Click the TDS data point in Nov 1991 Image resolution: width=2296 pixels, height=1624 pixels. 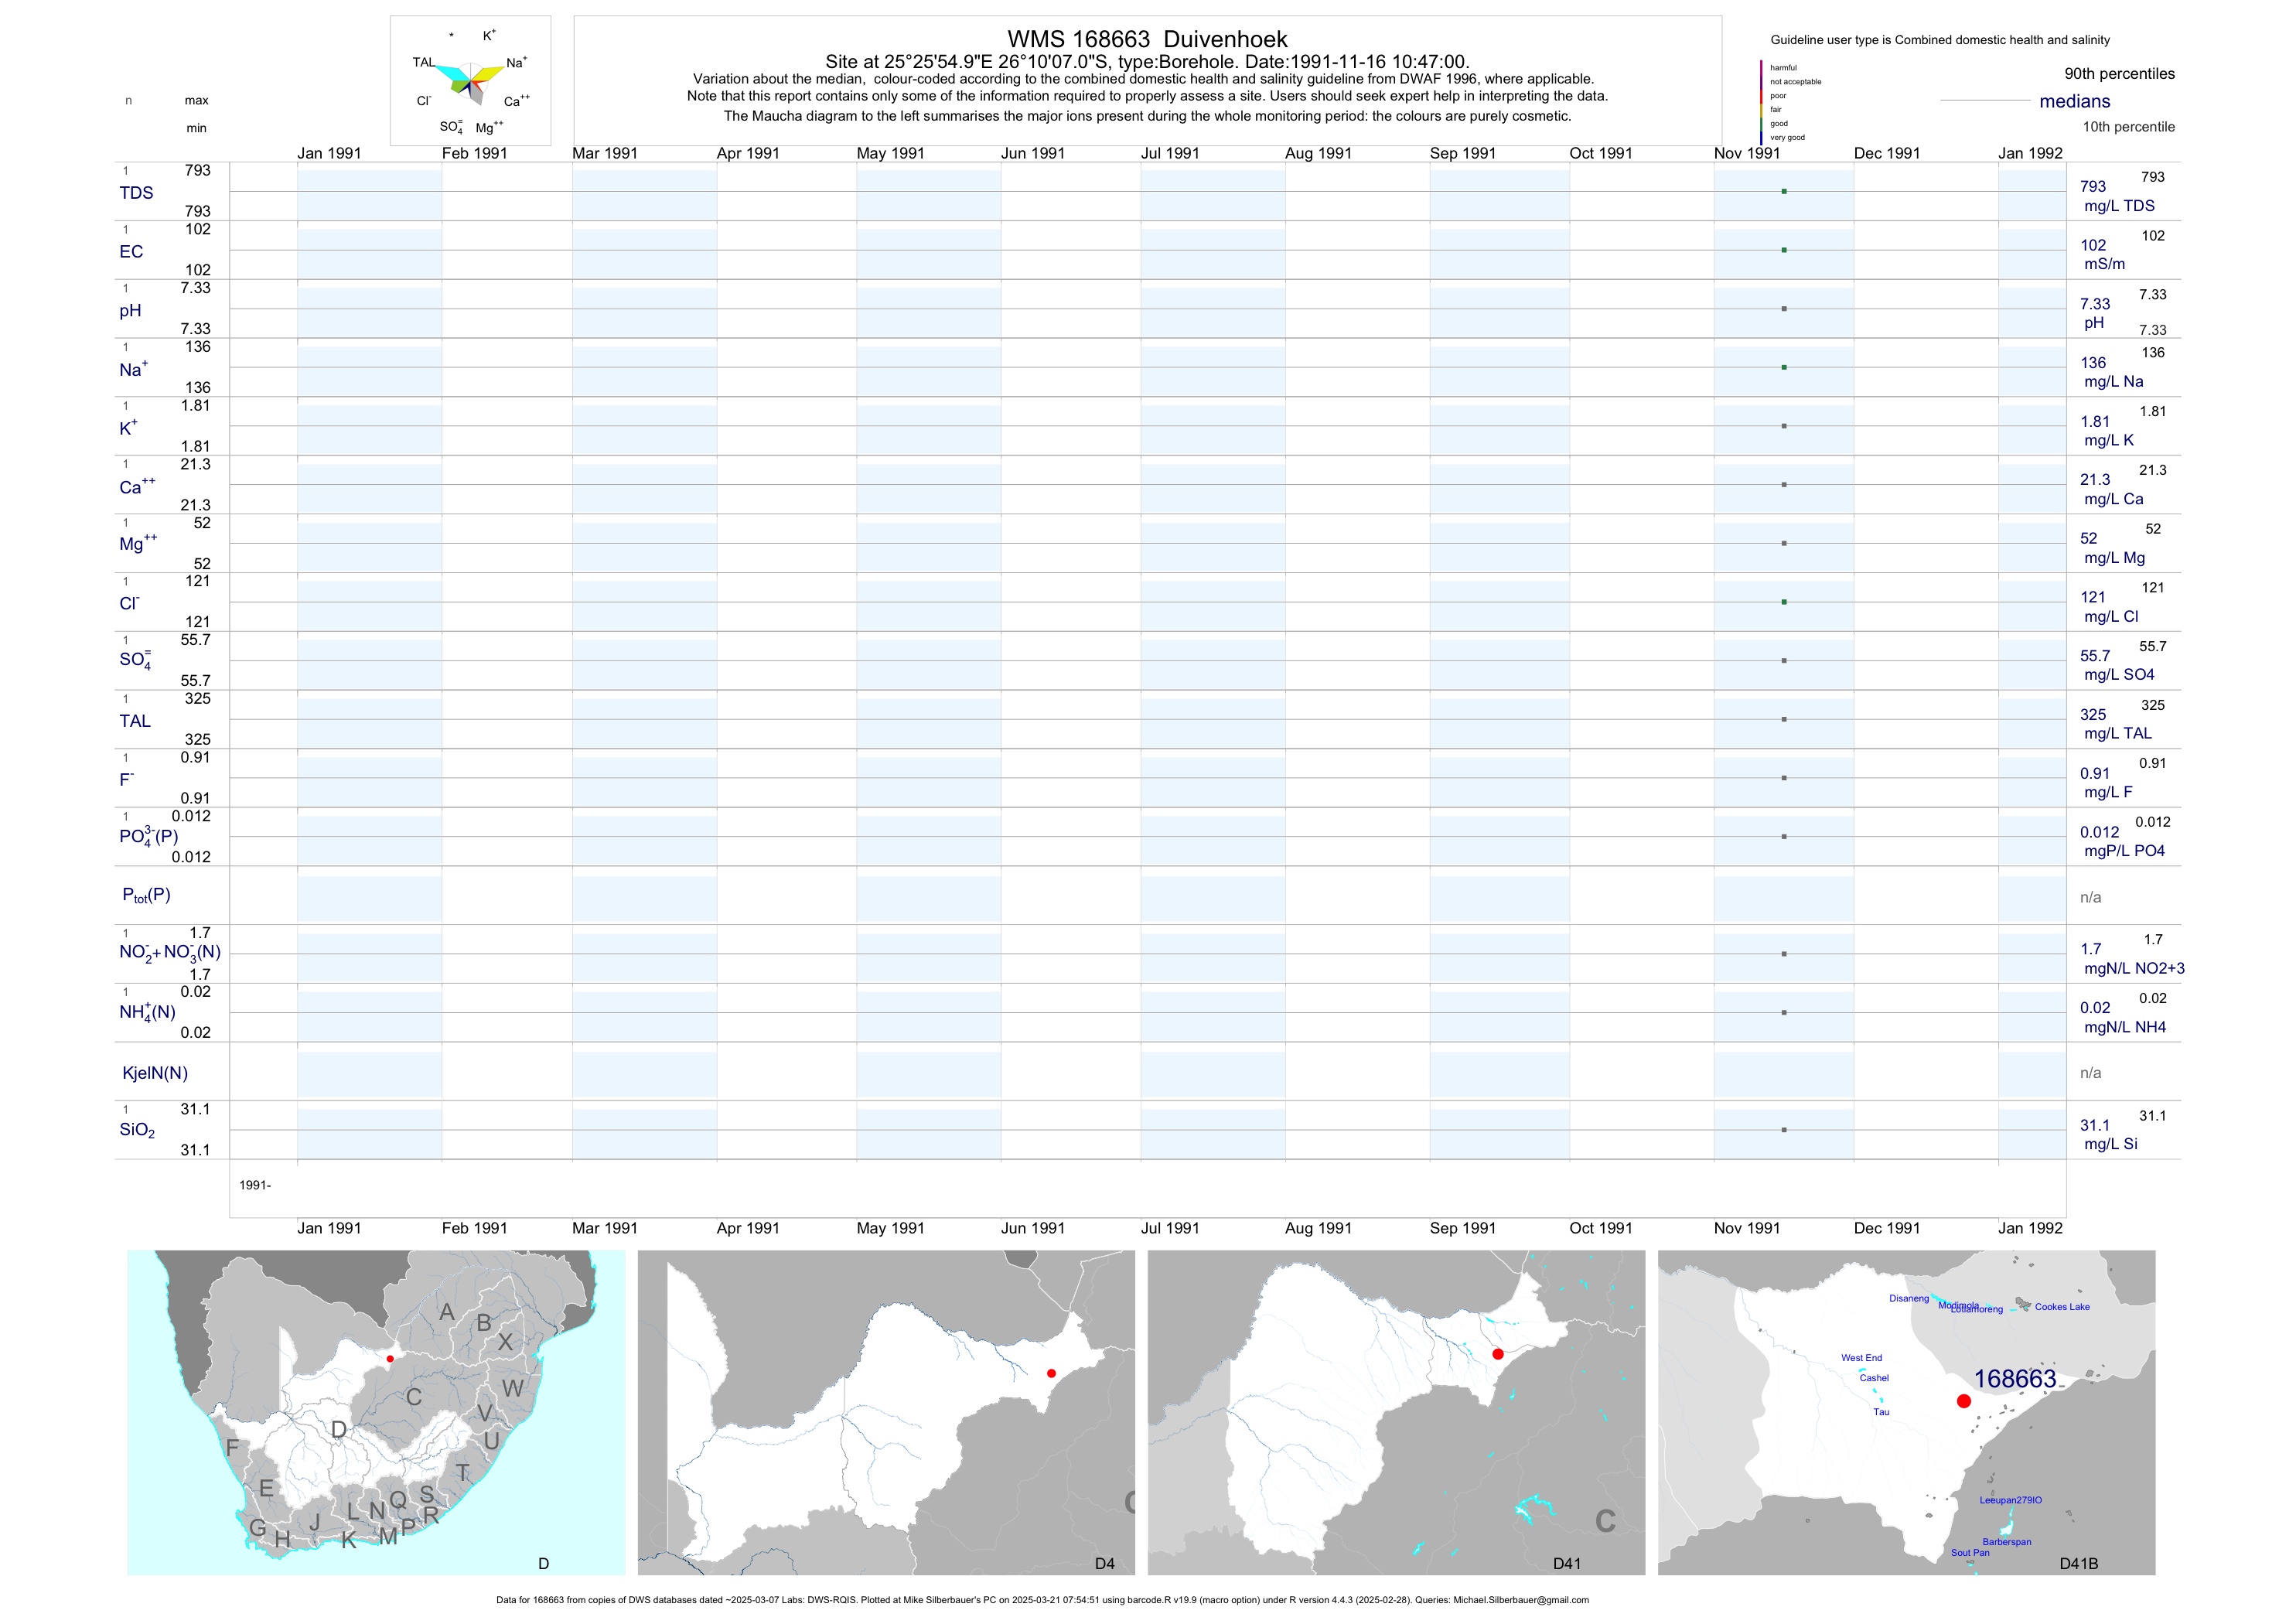coord(1784,191)
